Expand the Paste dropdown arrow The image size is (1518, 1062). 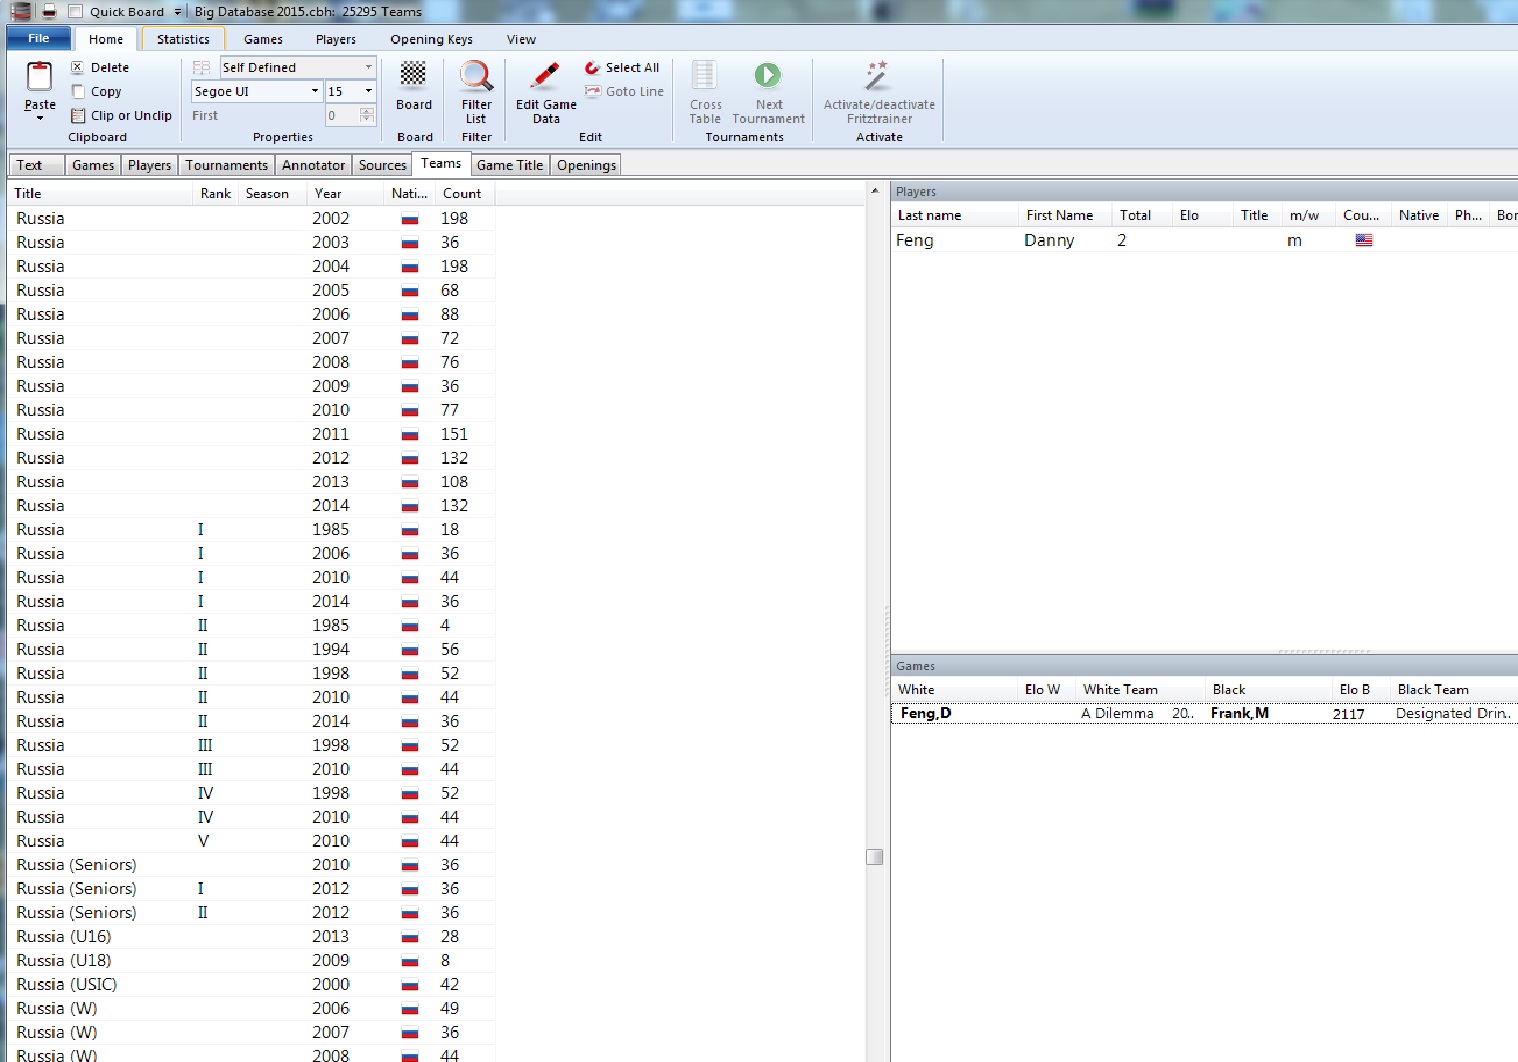point(39,118)
